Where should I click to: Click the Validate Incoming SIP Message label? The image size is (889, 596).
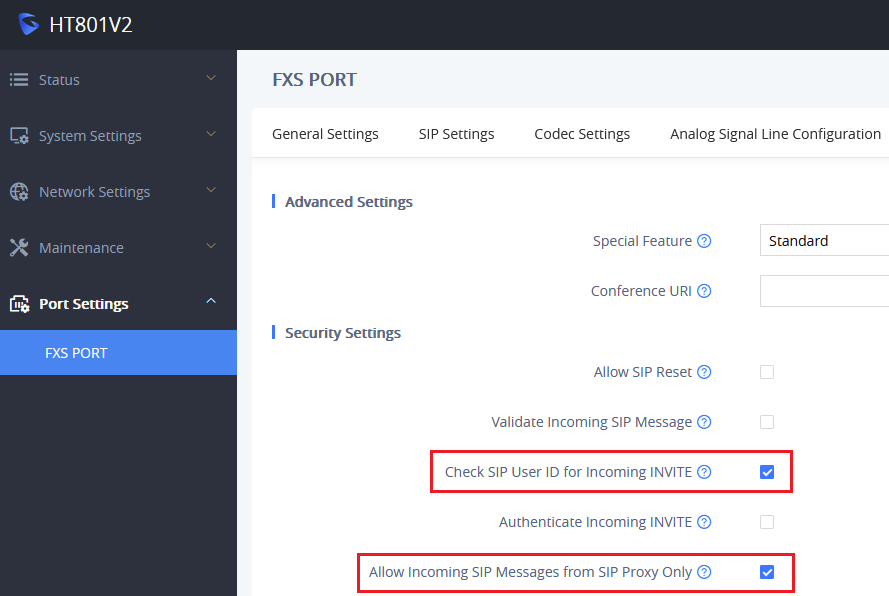pyautogui.click(x=591, y=422)
